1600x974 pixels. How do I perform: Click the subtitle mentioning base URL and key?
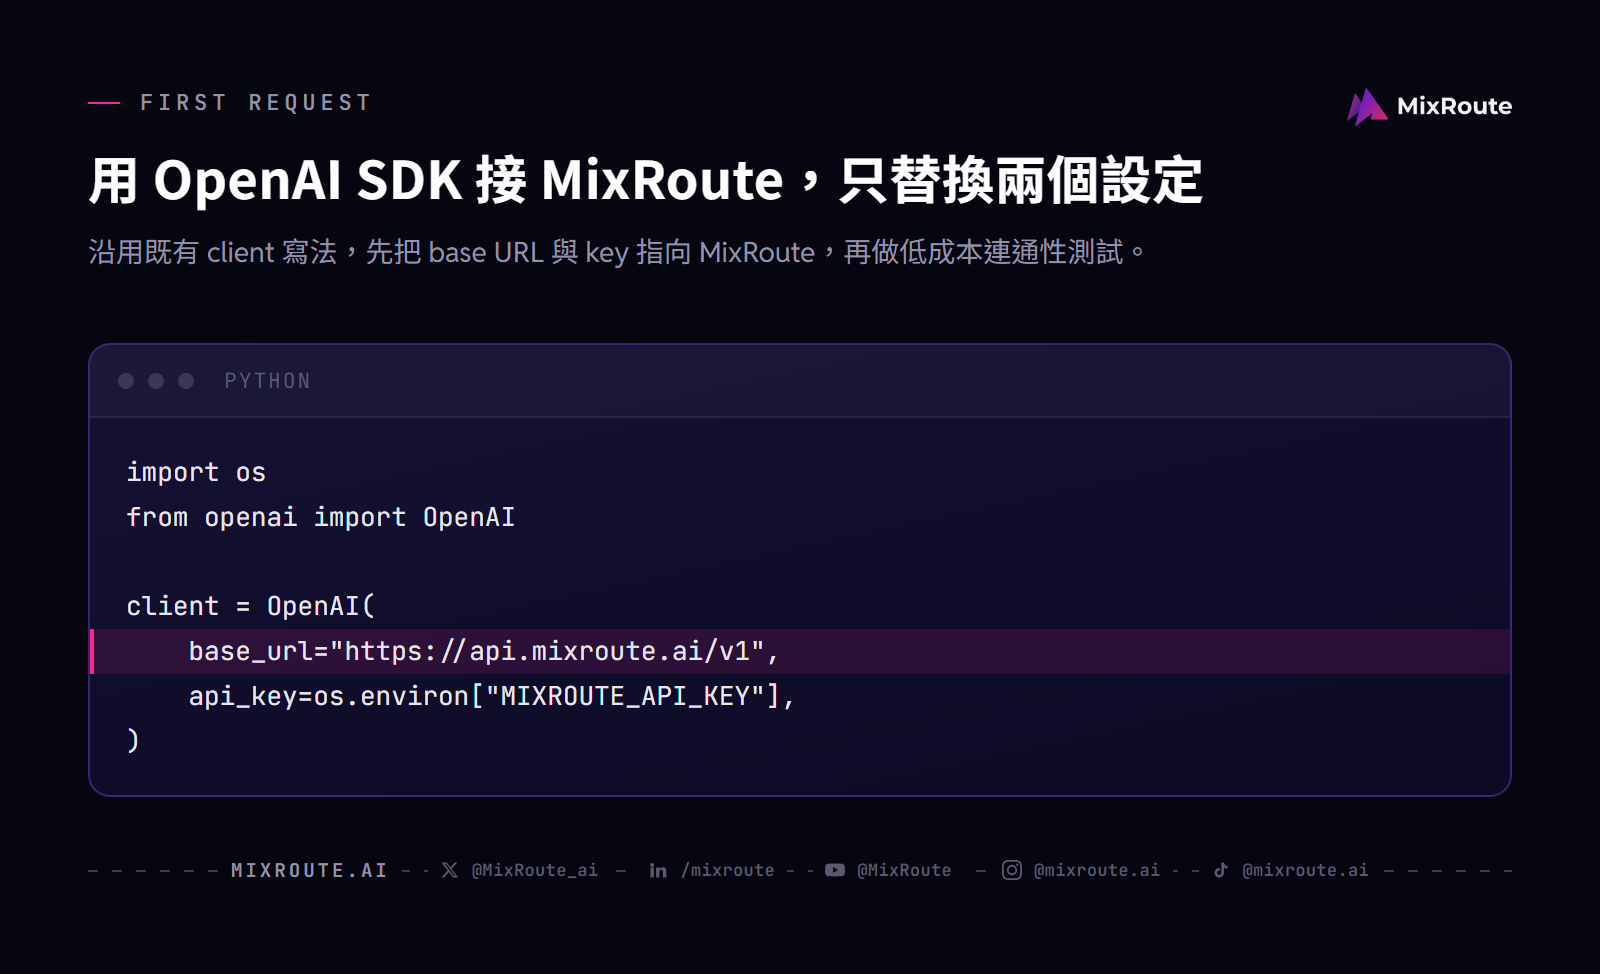(x=616, y=252)
